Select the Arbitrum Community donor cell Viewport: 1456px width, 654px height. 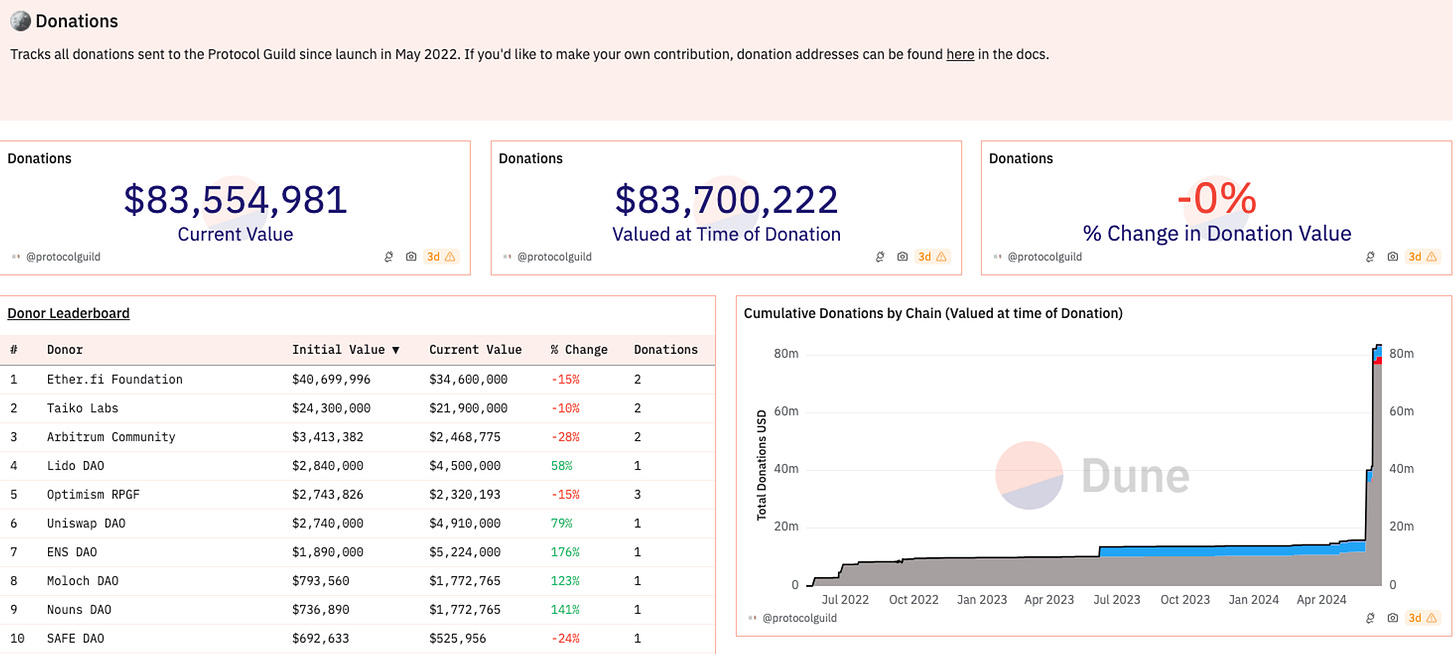(111, 437)
